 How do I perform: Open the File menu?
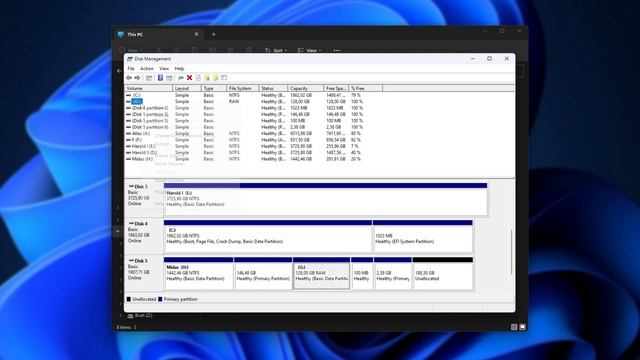(131, 69)
